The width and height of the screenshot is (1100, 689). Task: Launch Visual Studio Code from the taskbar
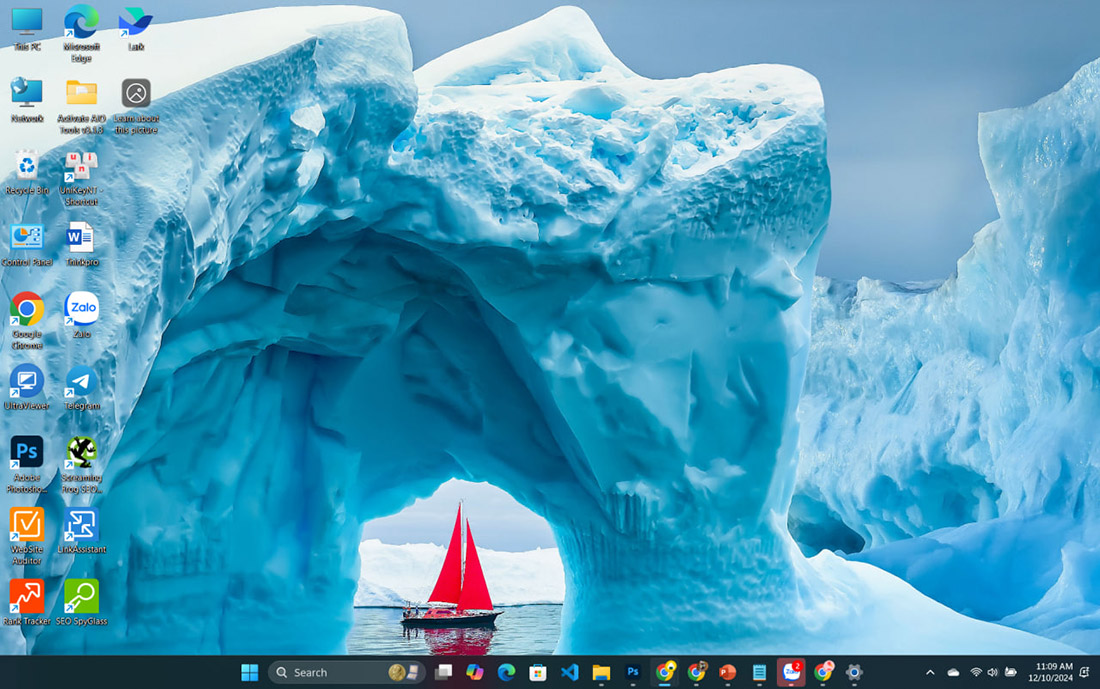pyautogui.click(x=571, y=672)
